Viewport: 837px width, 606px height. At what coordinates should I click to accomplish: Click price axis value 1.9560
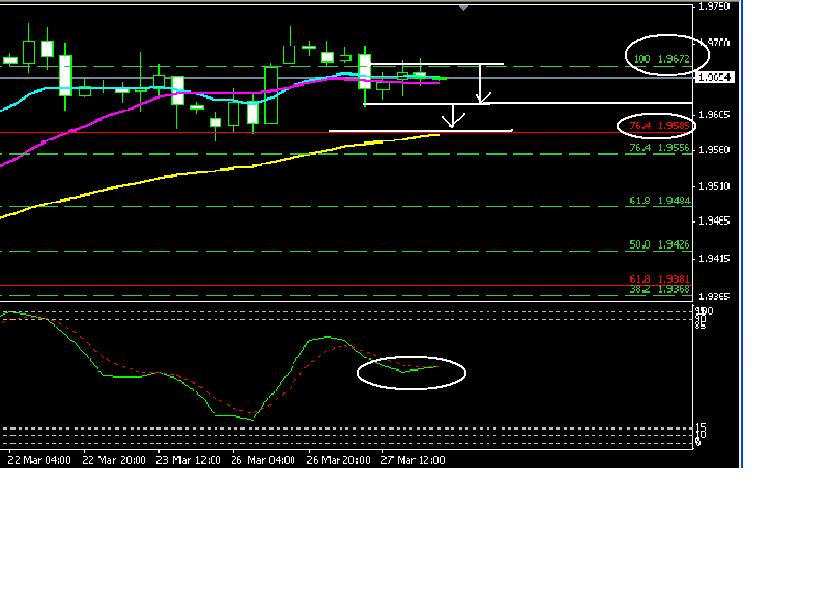tap(714, 150)
